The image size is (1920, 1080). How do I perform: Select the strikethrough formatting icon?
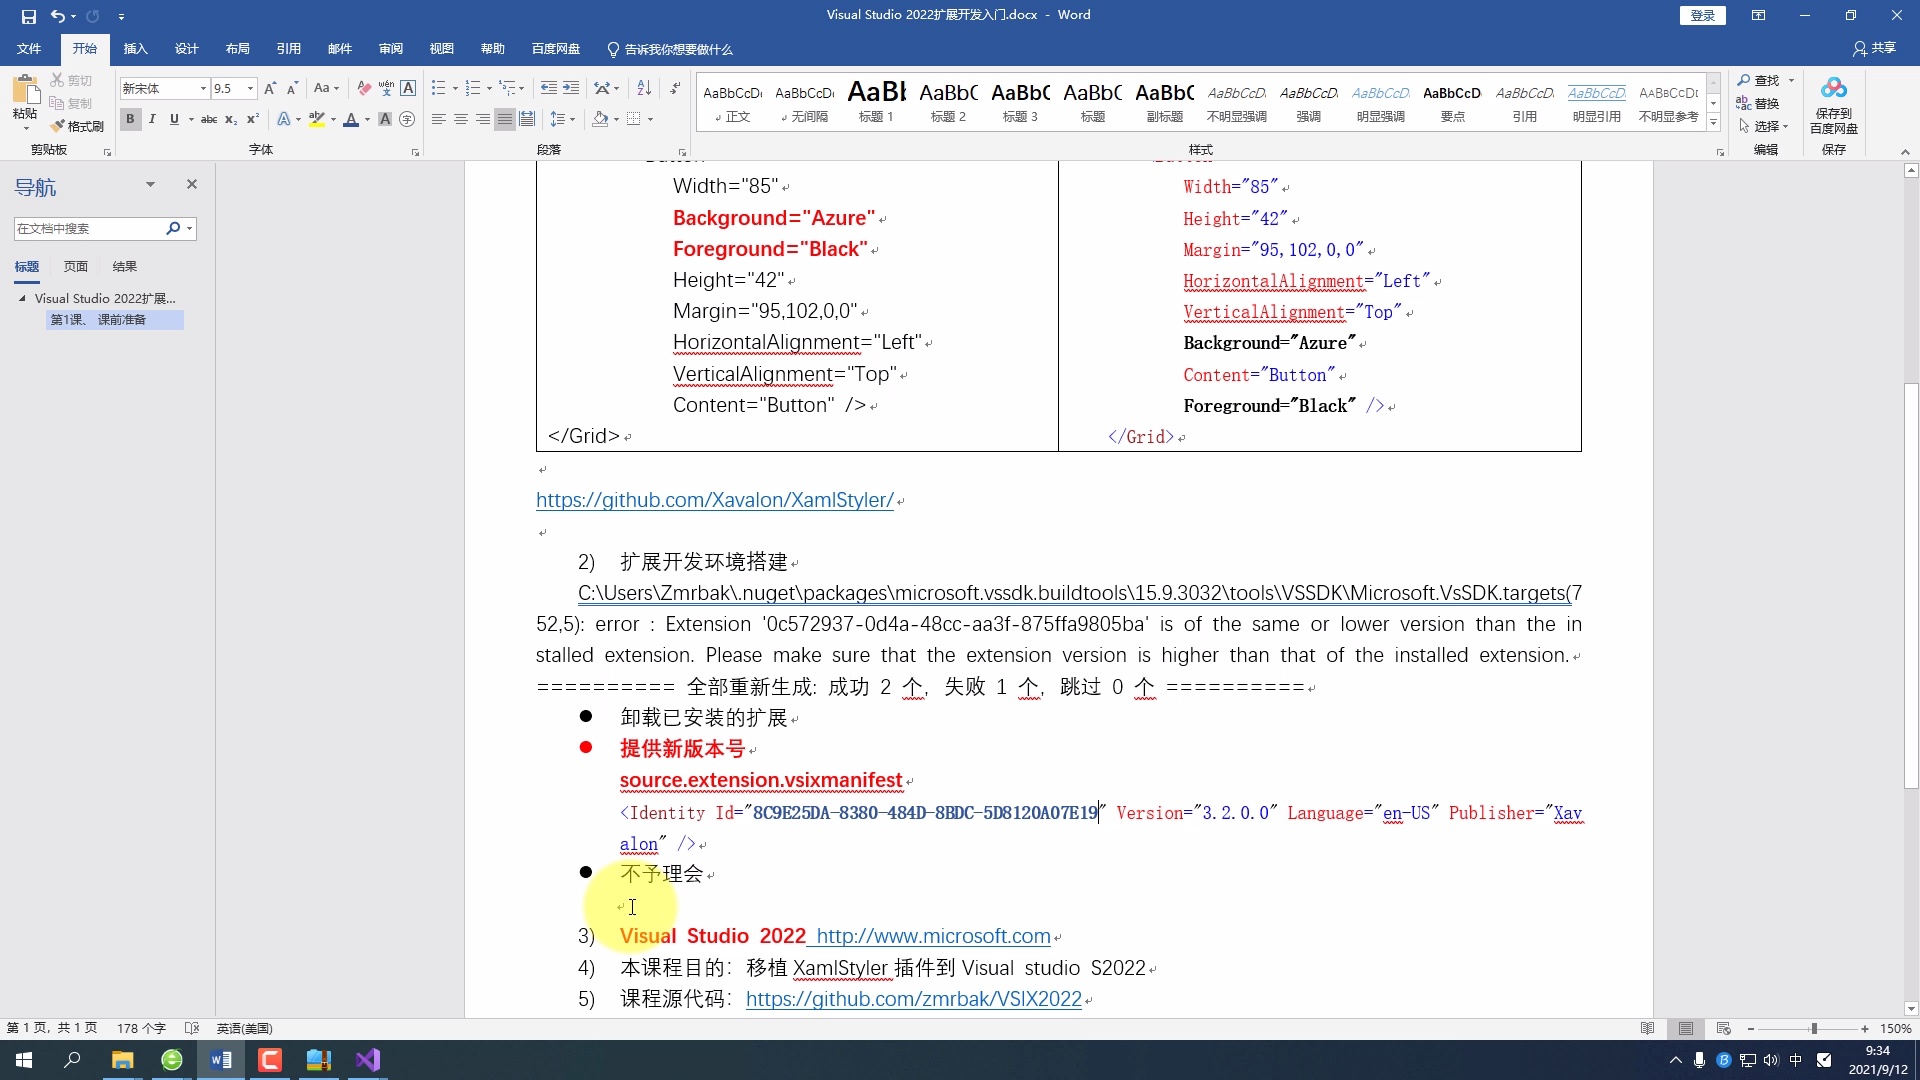[x=208, y=119]
